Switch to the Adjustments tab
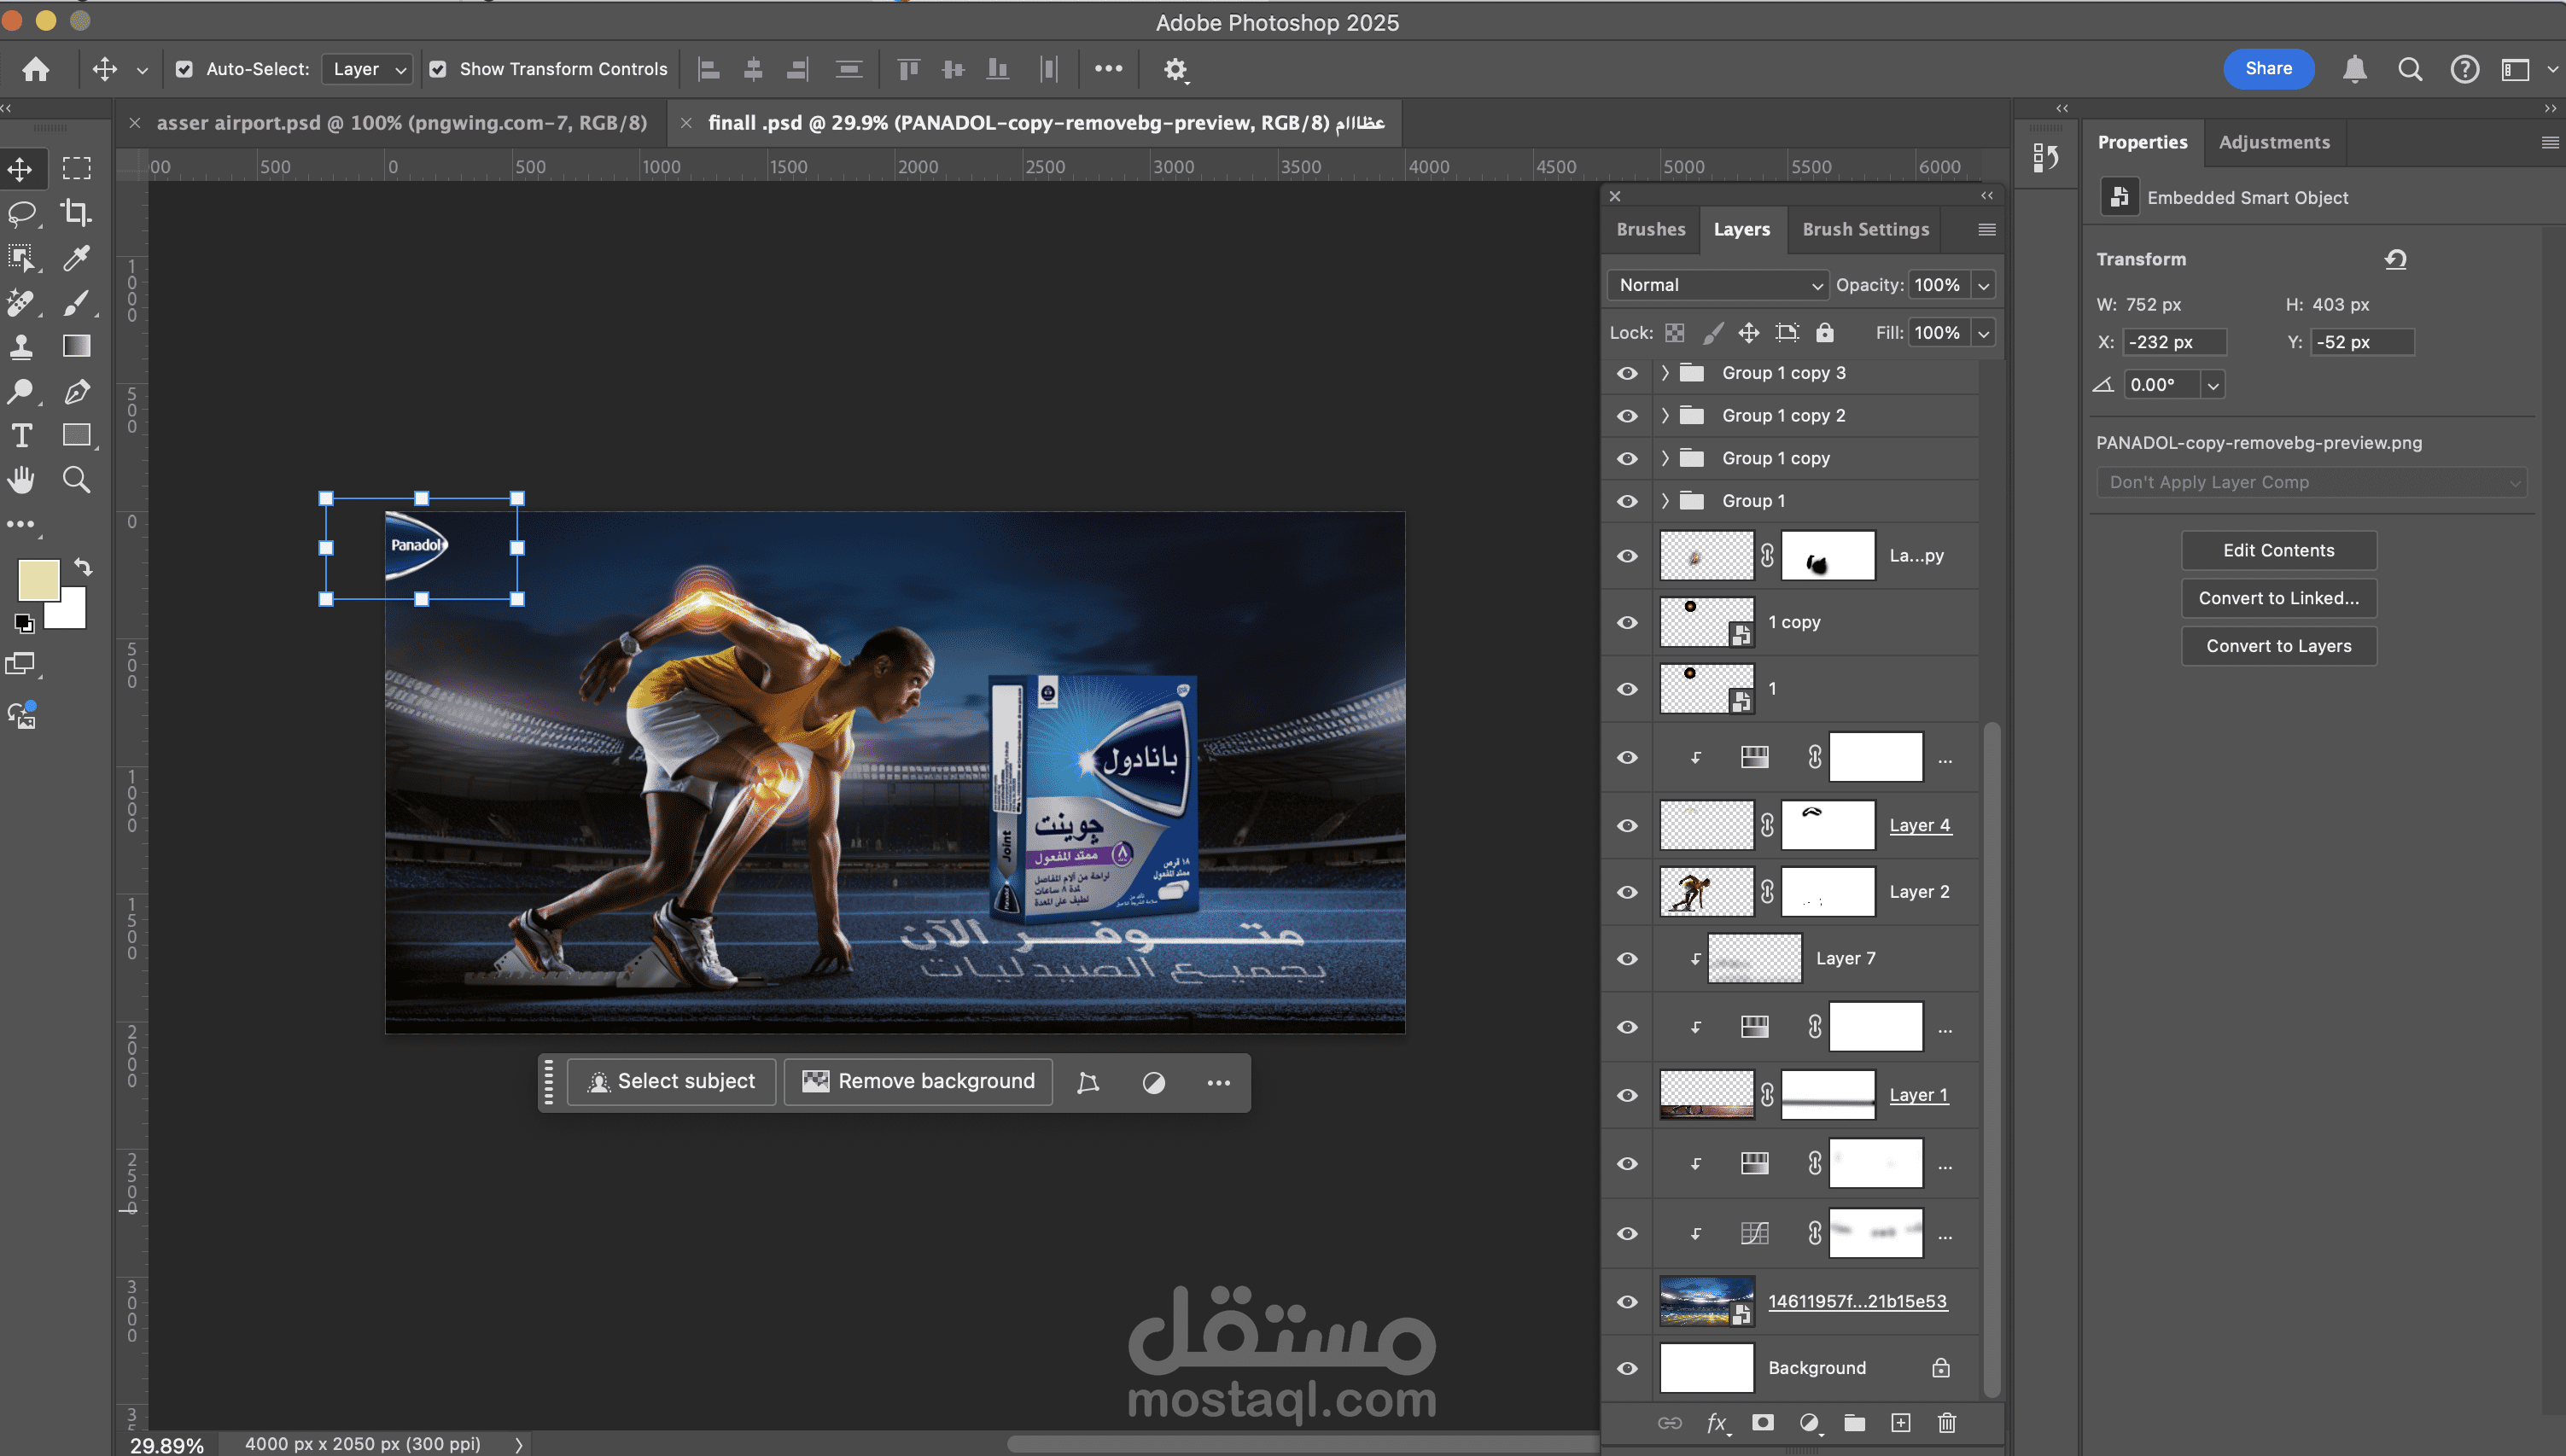Image resolution: width=2566 pixels, height=1456 pixels. (2273, 142)
